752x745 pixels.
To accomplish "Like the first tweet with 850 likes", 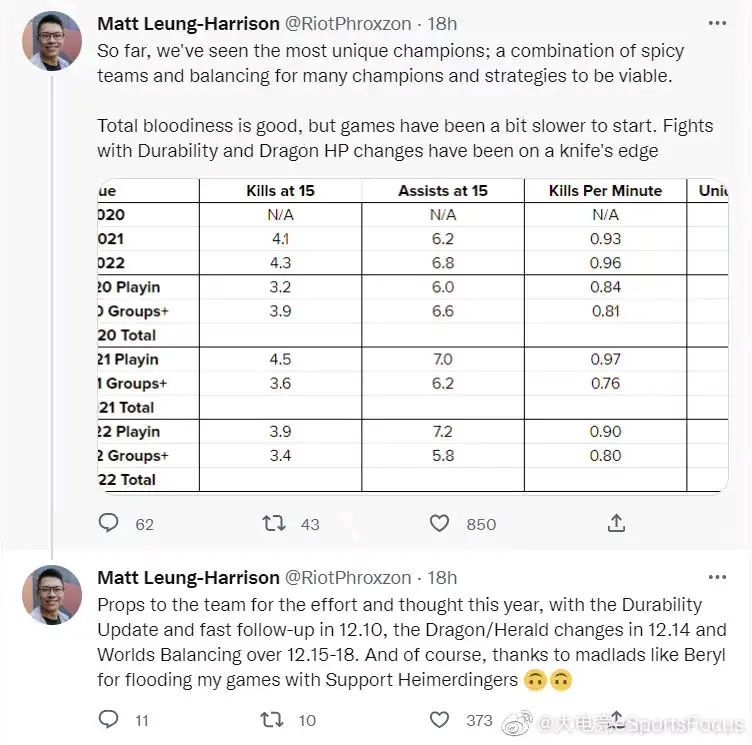I will tap(439, 523).
